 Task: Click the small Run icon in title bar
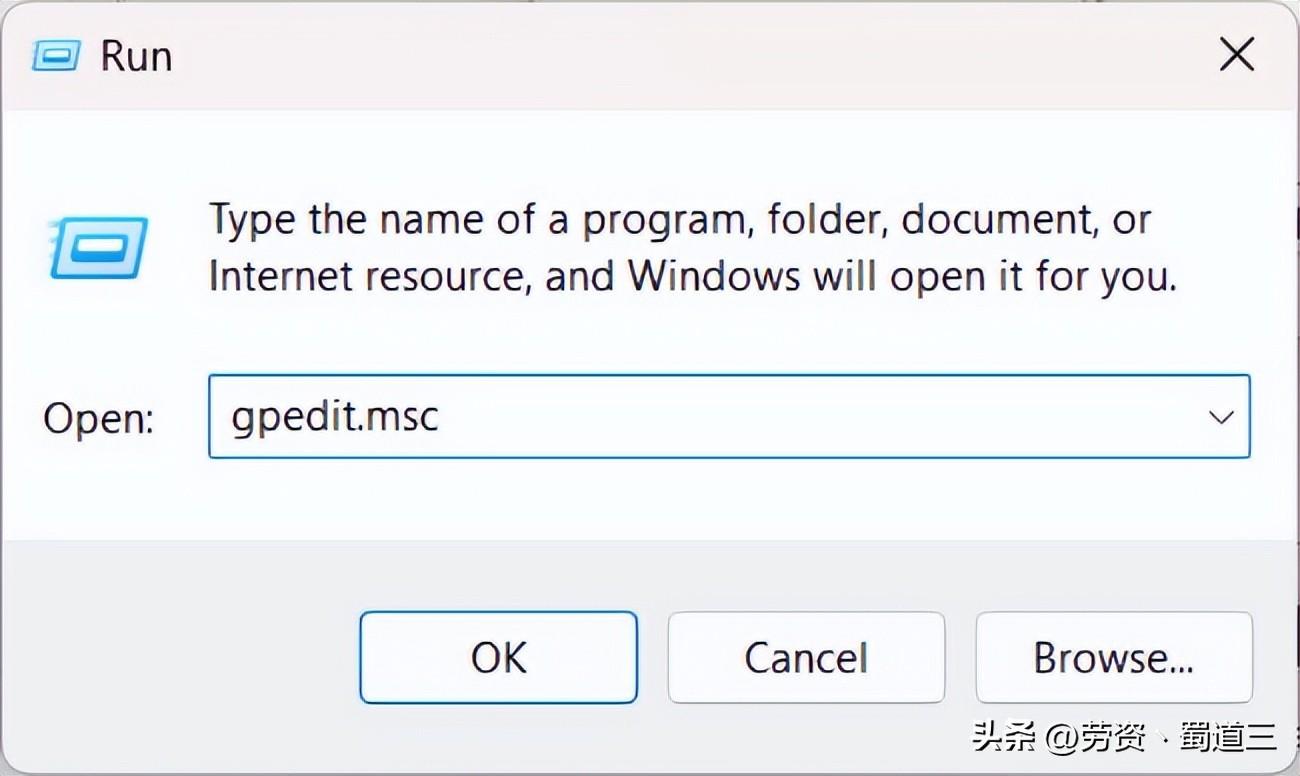pyautogui.click(x=55, y=56)
